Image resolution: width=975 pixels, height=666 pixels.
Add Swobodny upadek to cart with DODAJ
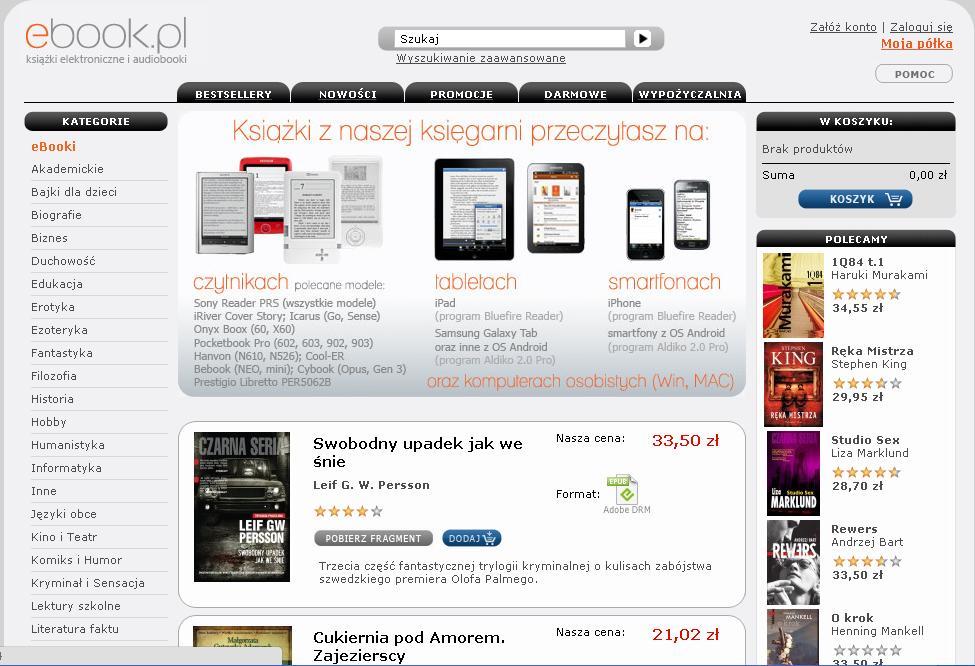(x=471, y=539)
